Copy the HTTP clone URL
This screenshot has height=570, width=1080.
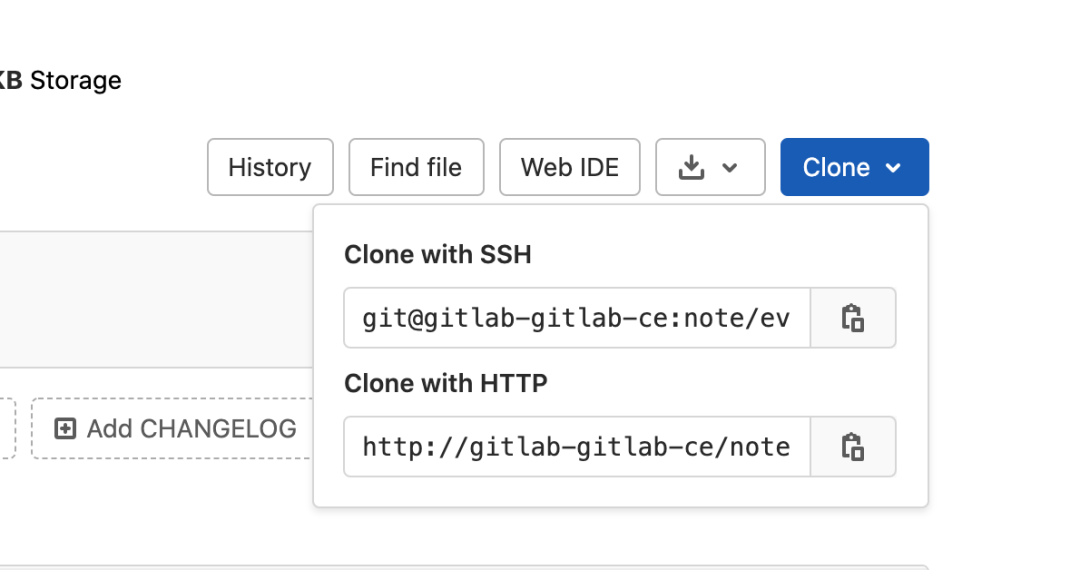852,446
